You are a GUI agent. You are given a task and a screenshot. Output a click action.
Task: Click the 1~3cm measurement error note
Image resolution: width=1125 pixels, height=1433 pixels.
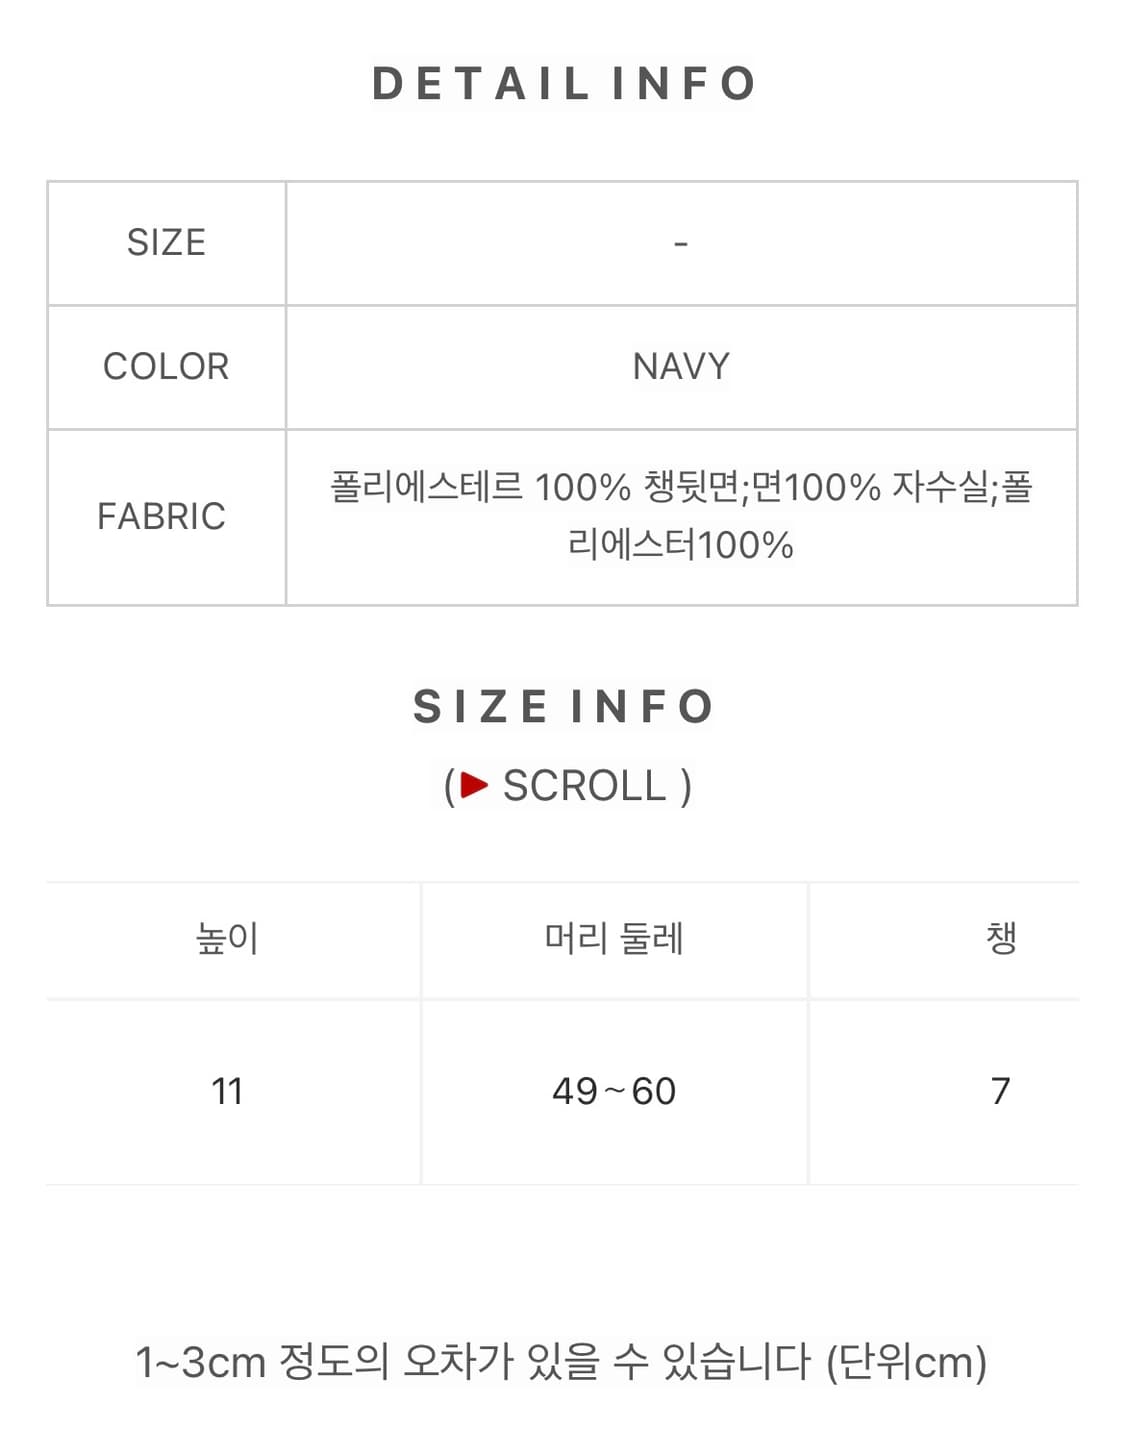point(472,1362)
